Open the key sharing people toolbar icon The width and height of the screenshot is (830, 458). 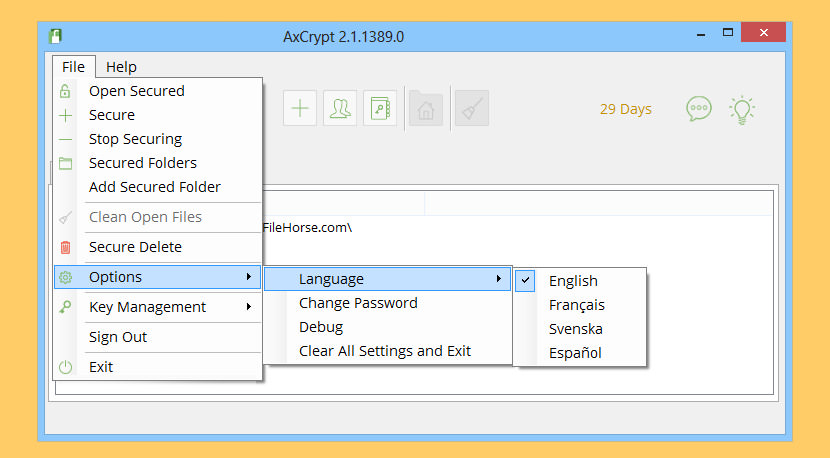pos(340,109)
